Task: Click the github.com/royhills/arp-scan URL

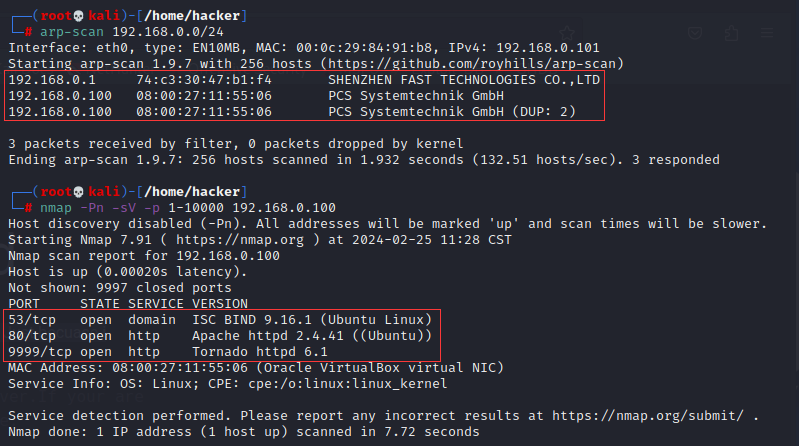Action: (x=472, y=64)
